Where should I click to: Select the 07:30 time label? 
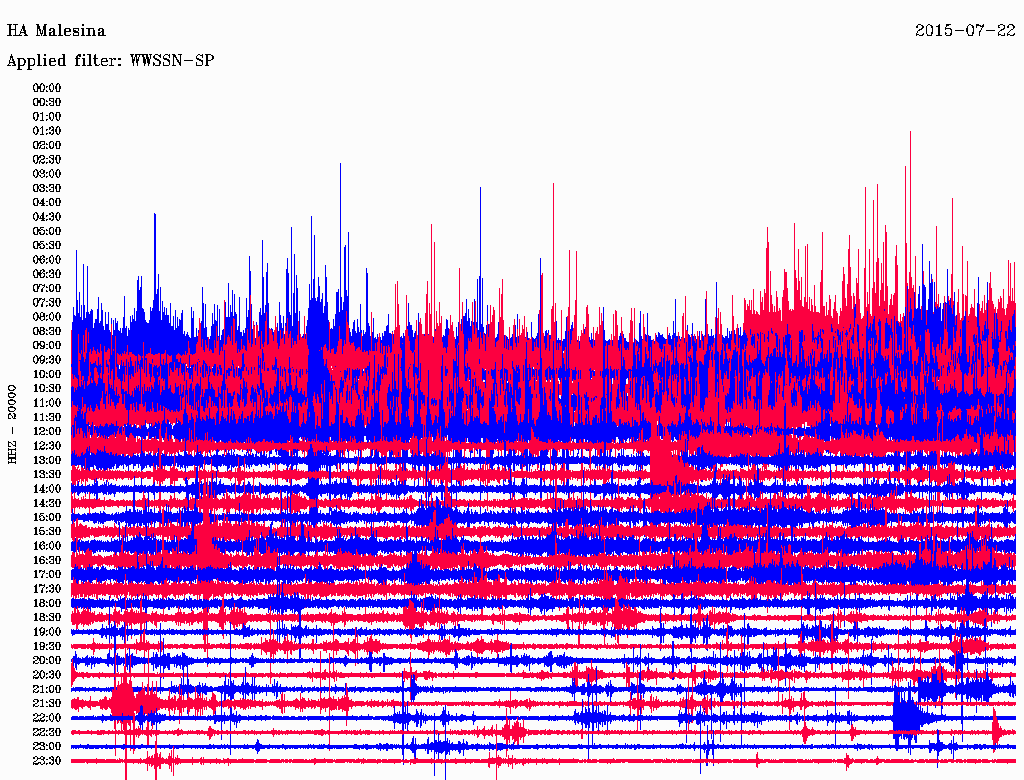click(x=47, y=303)
